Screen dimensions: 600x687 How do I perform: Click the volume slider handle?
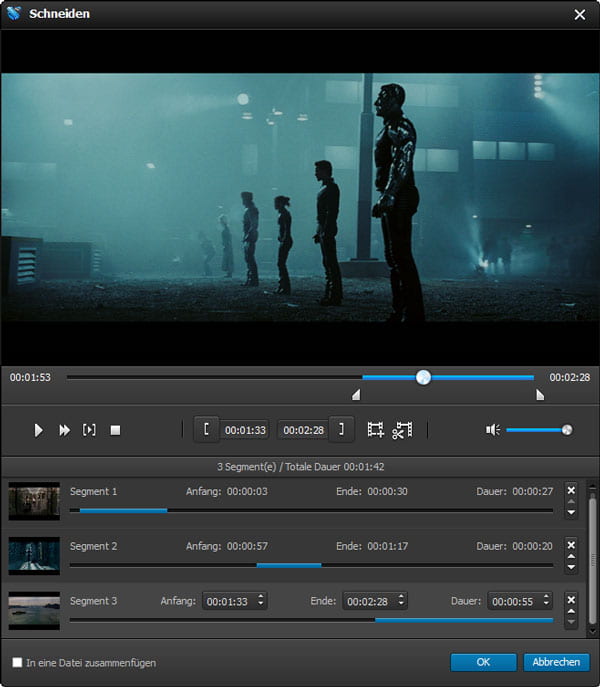coord(567,430)
